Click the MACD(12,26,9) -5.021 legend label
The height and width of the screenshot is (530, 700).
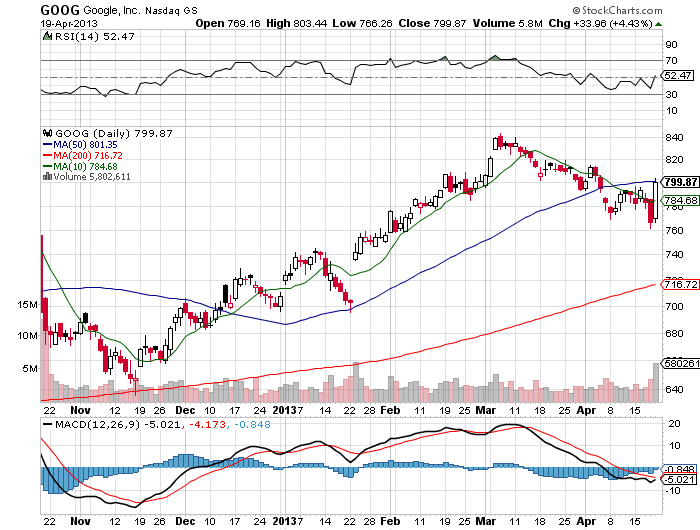pyautogui.click(x=118, y=425)
